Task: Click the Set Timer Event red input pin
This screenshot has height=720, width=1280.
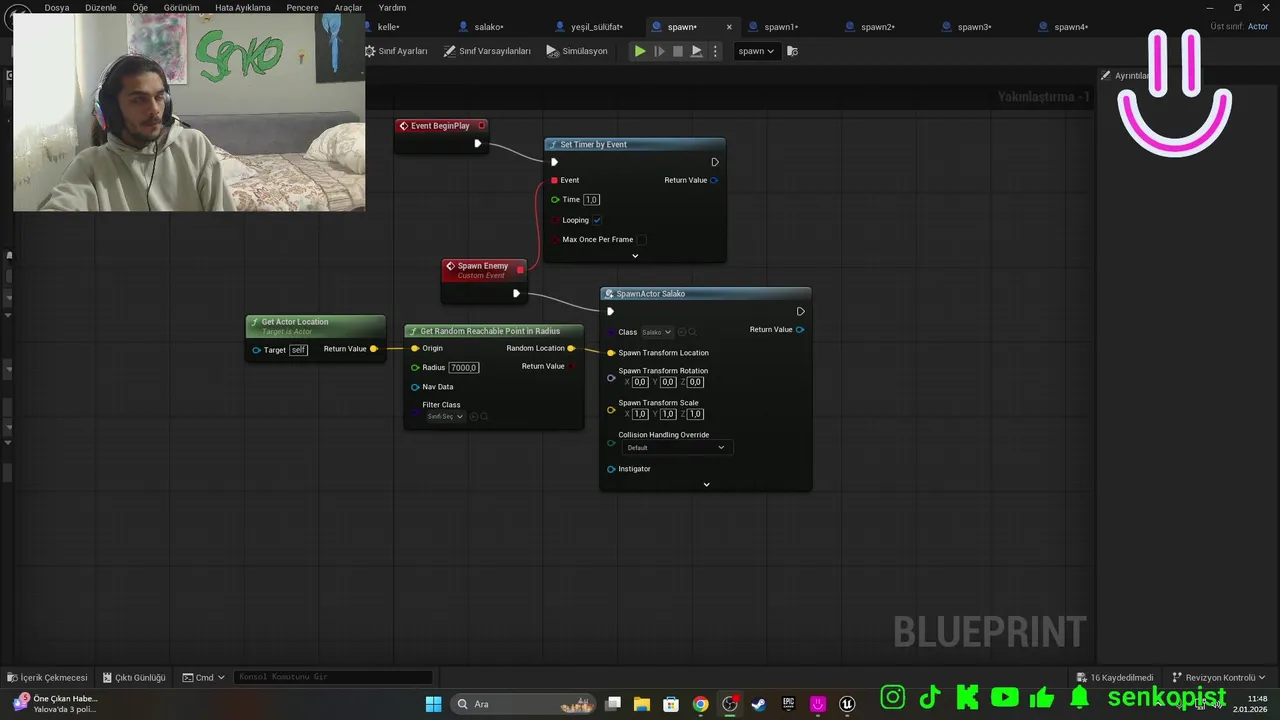Action: click(x=554, y=180)
